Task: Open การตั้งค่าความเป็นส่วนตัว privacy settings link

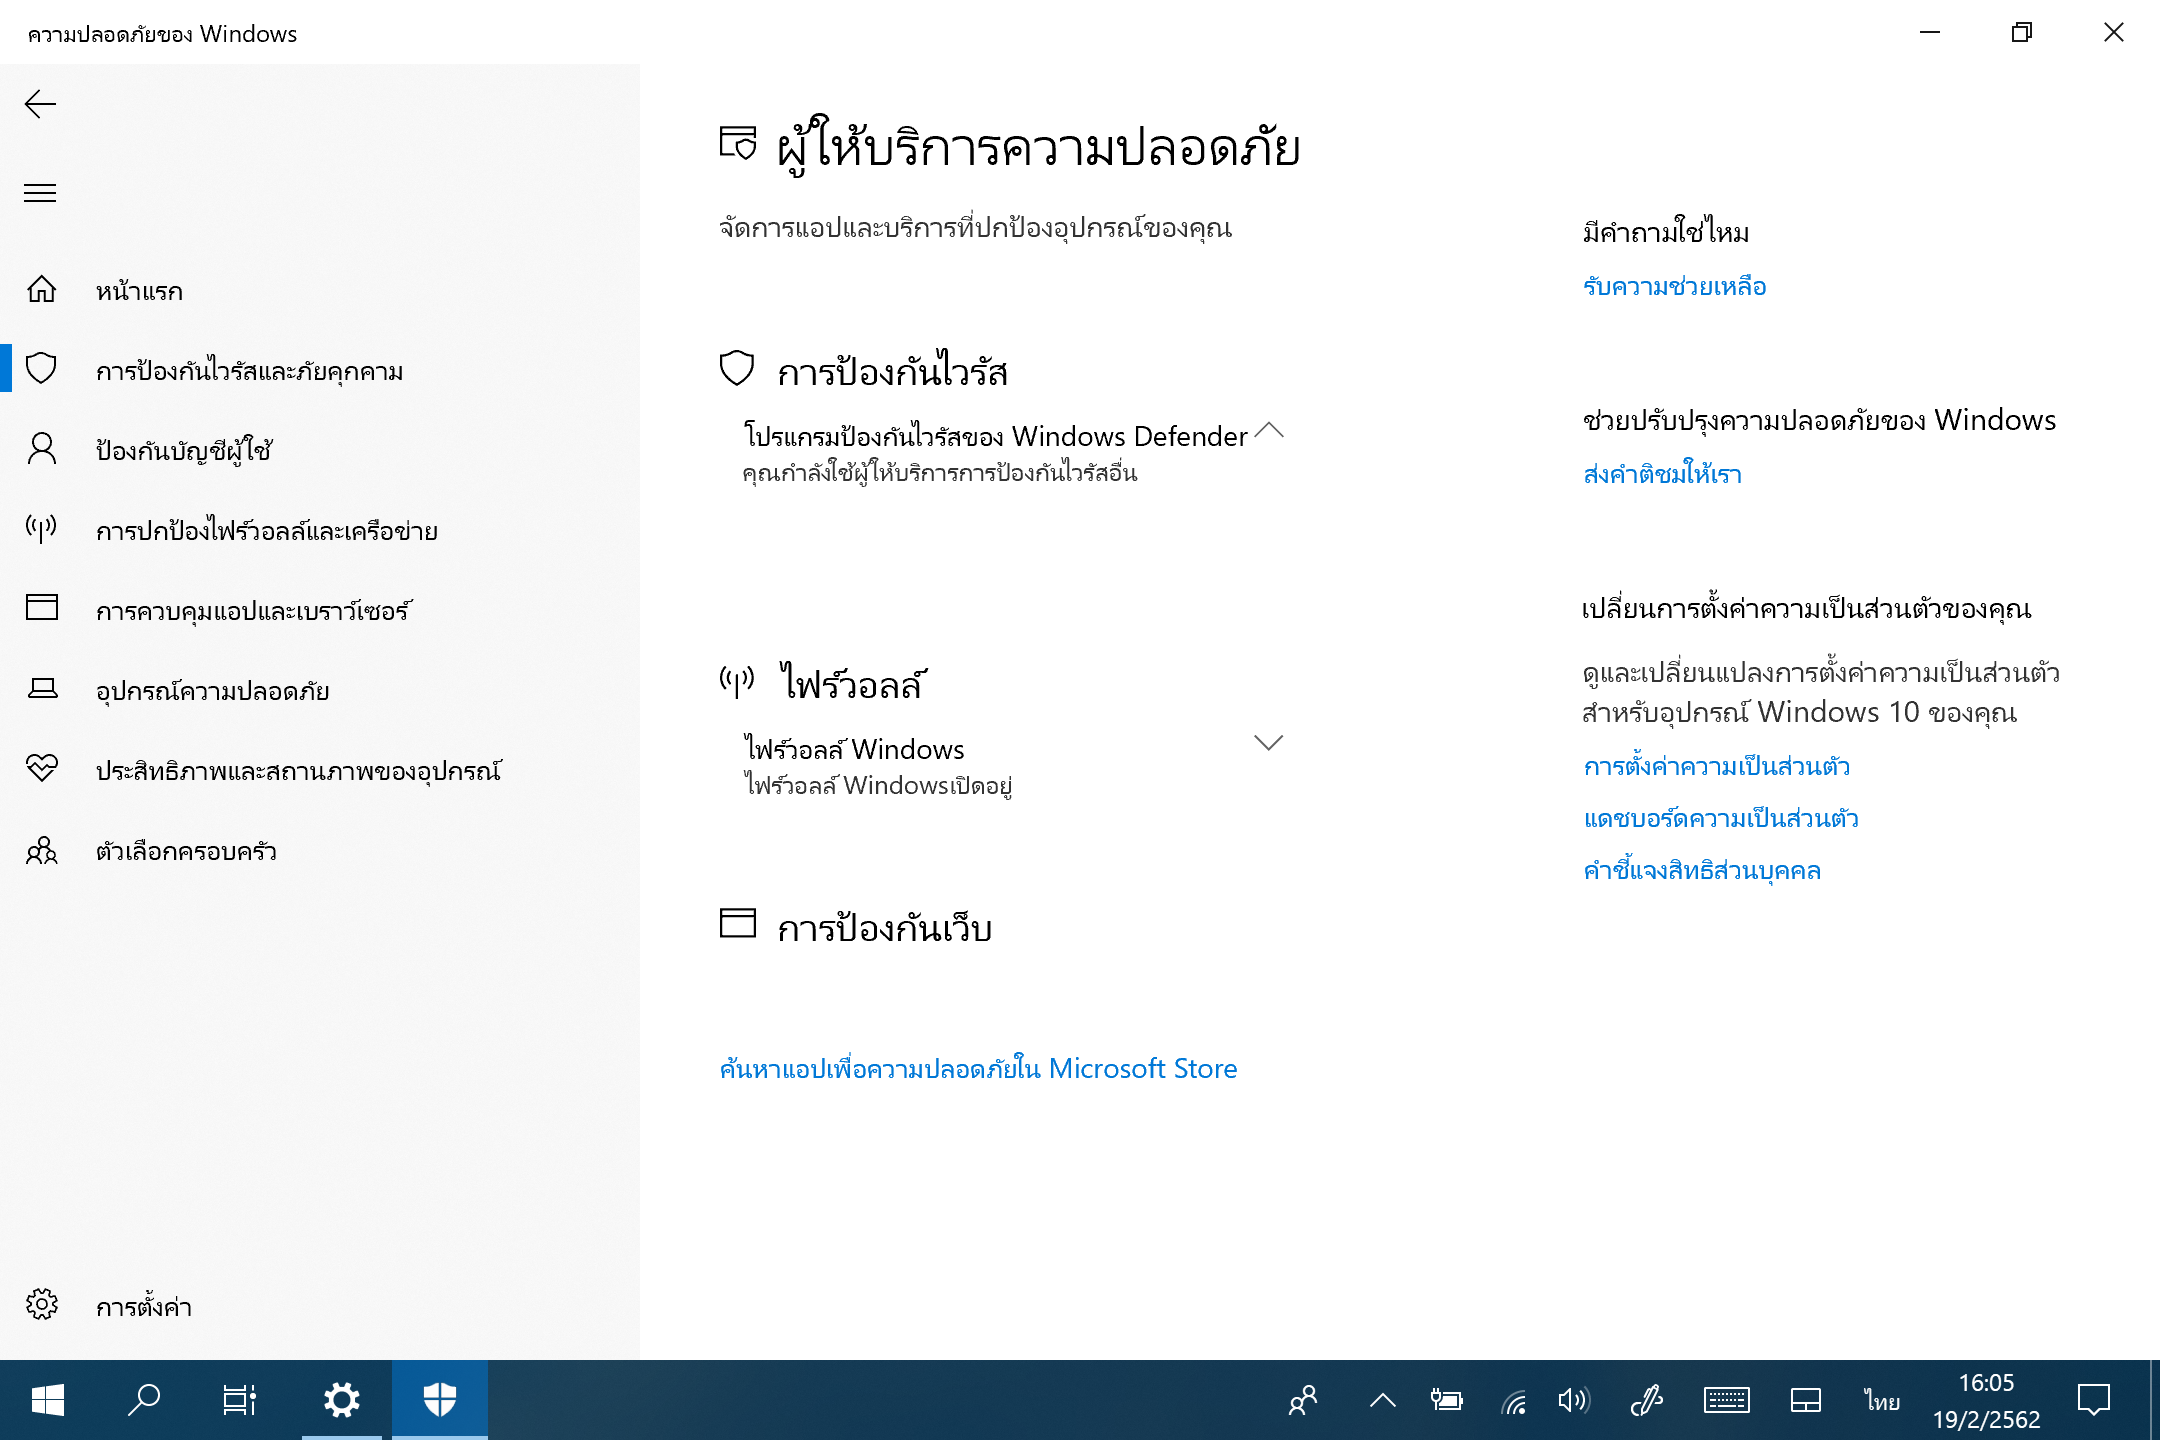Action: coord(1716,767)
